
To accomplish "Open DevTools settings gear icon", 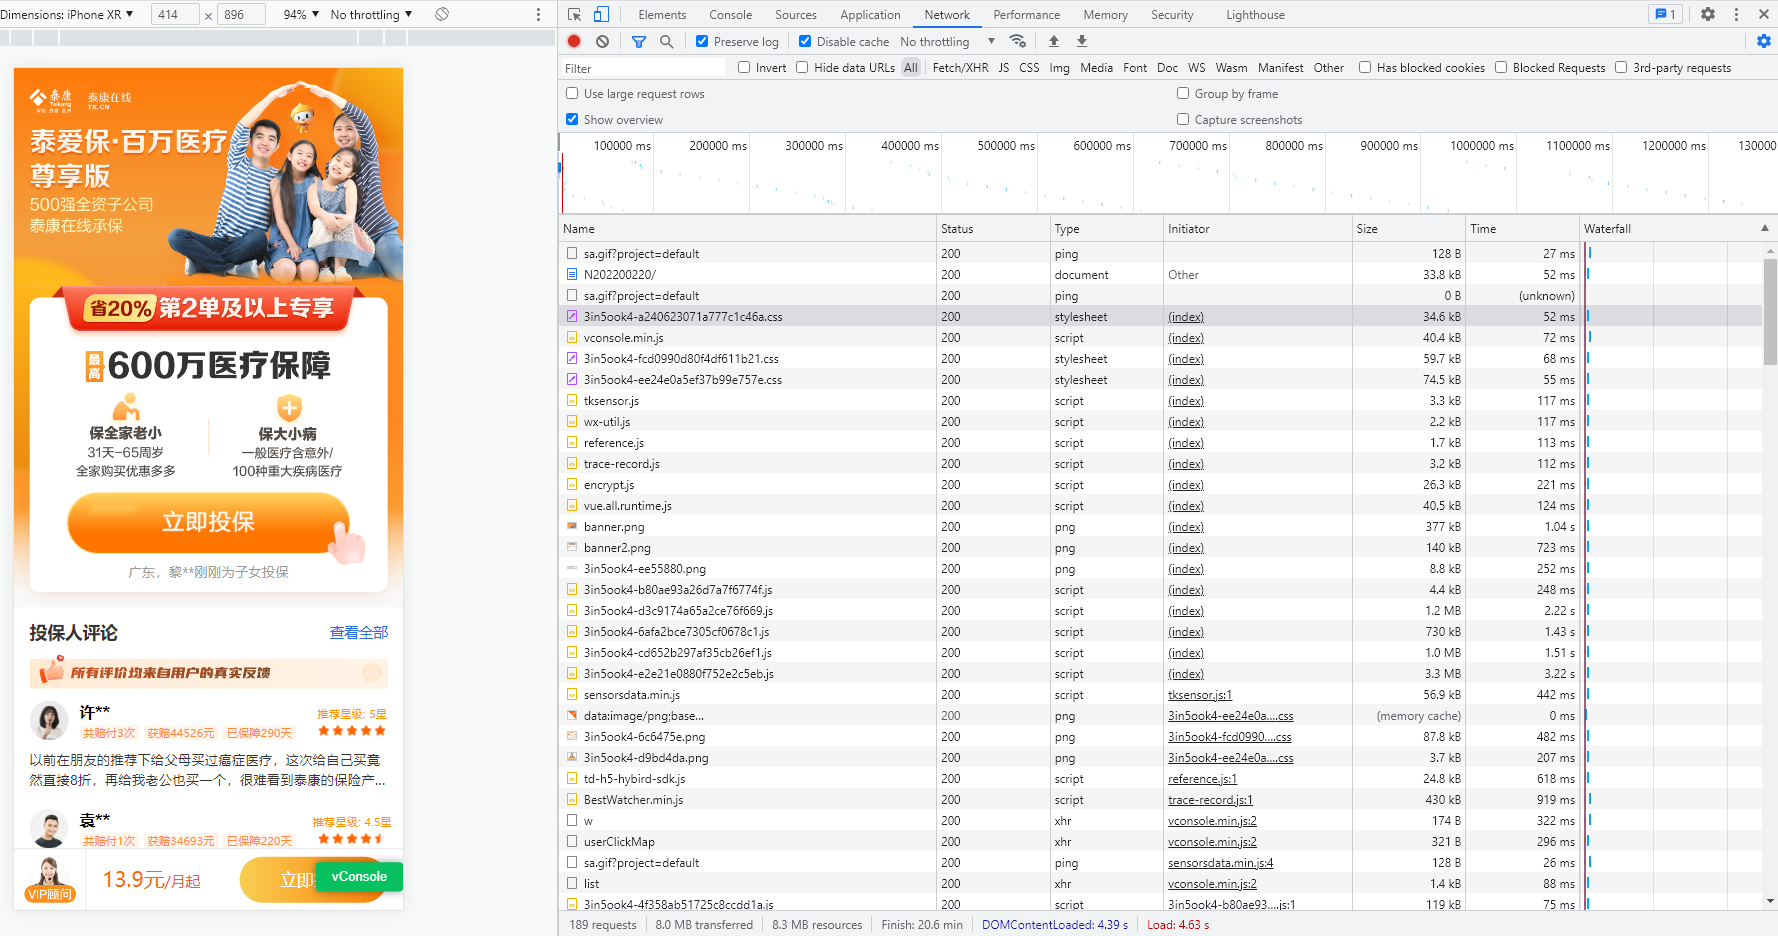I will tap(1708, 14).
